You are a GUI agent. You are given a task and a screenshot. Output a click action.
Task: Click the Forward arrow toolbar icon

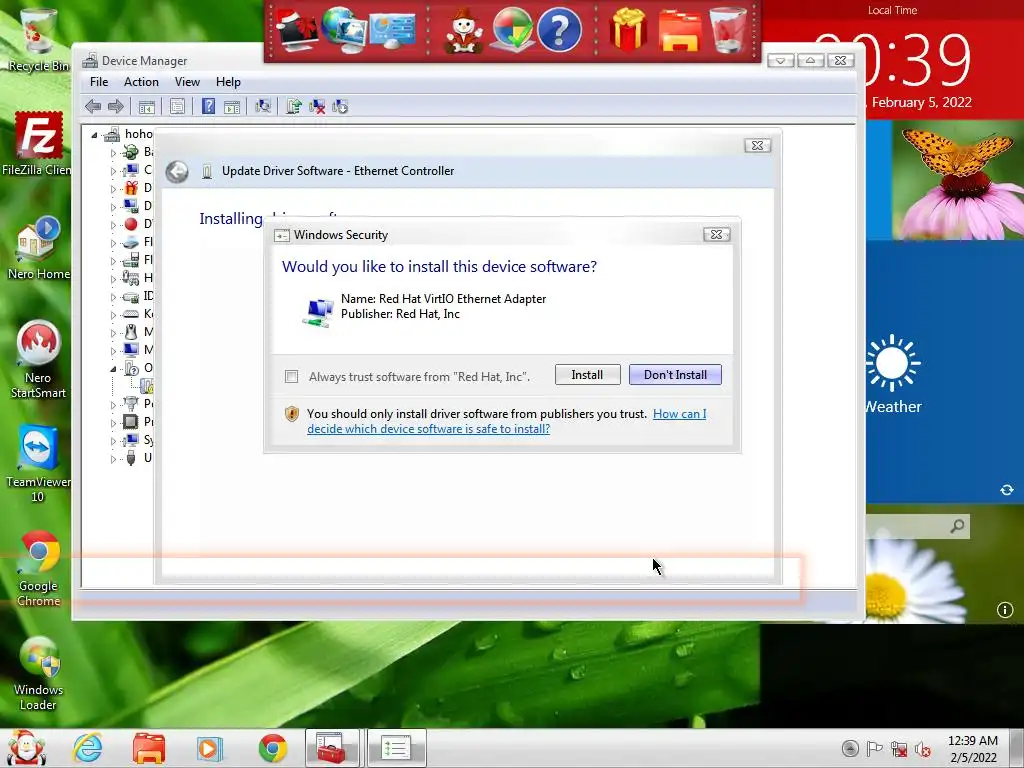click(116, 106)
